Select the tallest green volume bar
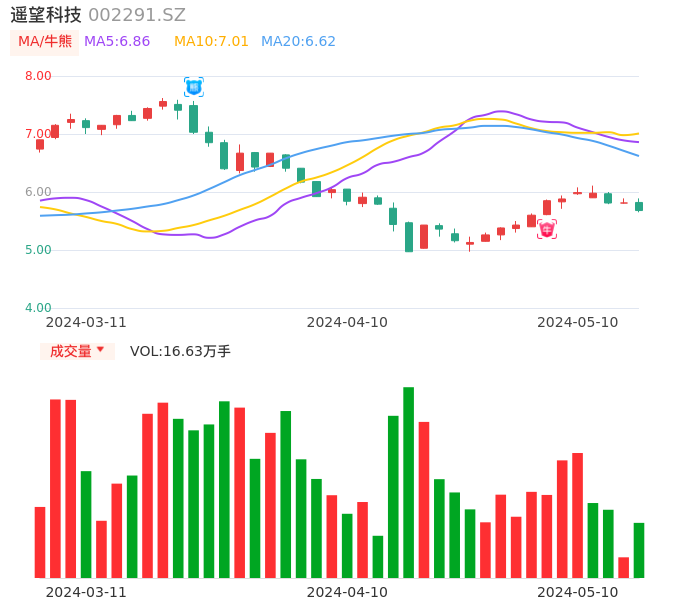686x606 pixels. [408, 482]
